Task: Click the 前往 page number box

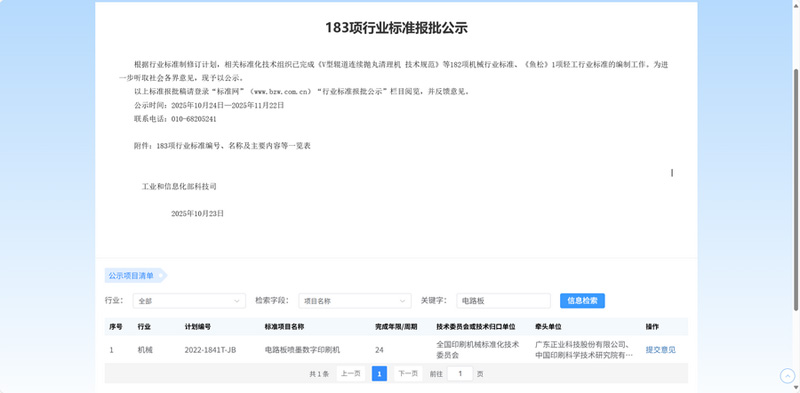Action: click(x=460, y=374)
